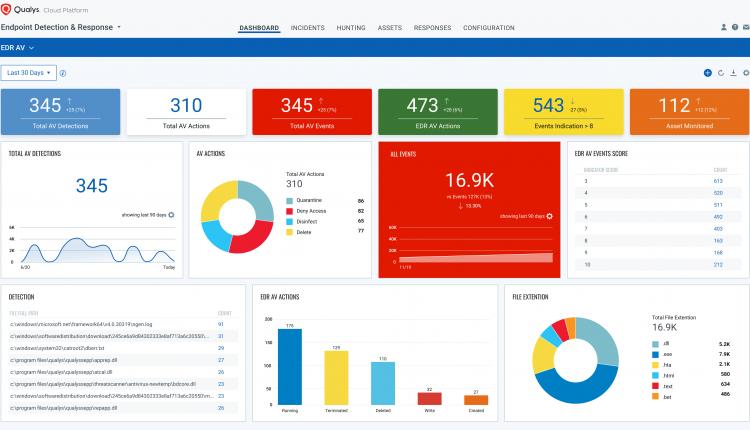Click the Delete legend color swatch
This screenshot has height=430, width=750.
click(x=289, y=232)
